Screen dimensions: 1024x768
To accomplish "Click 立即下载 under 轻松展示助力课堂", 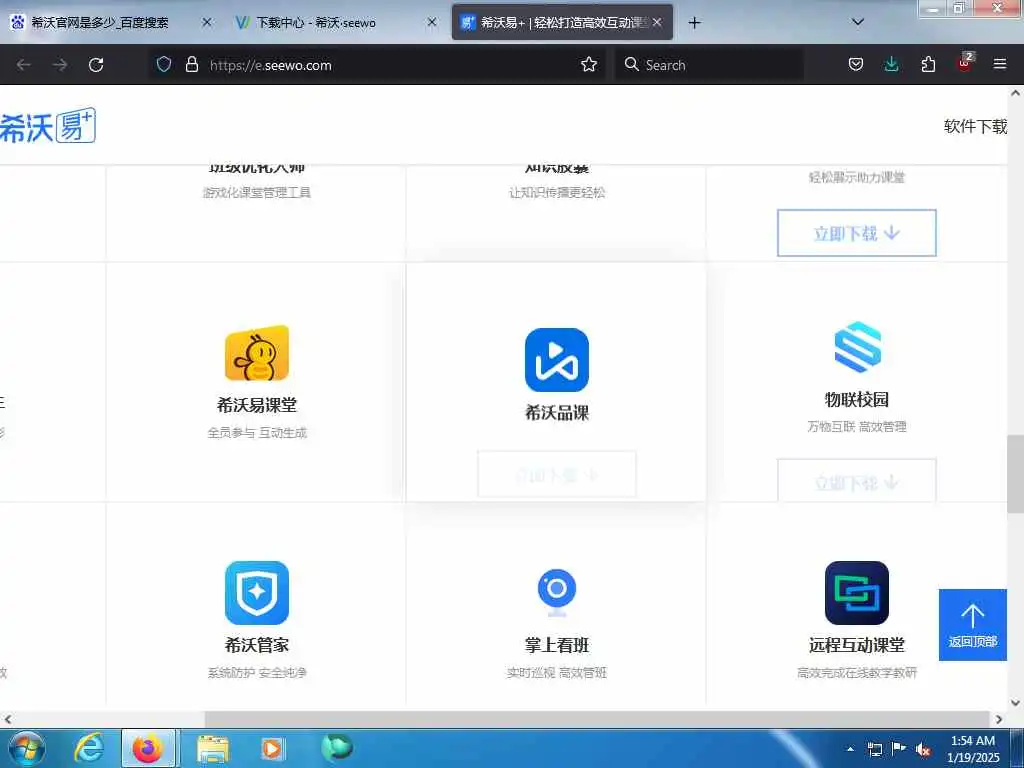I will tap(856, 233).
